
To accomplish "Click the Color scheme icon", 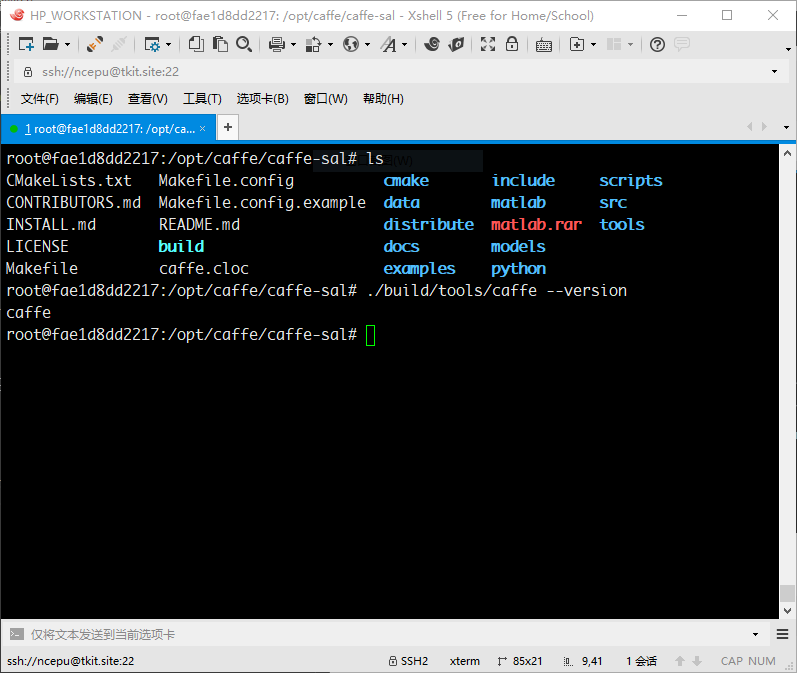I will pyautogui.click(x=313, y=45).
